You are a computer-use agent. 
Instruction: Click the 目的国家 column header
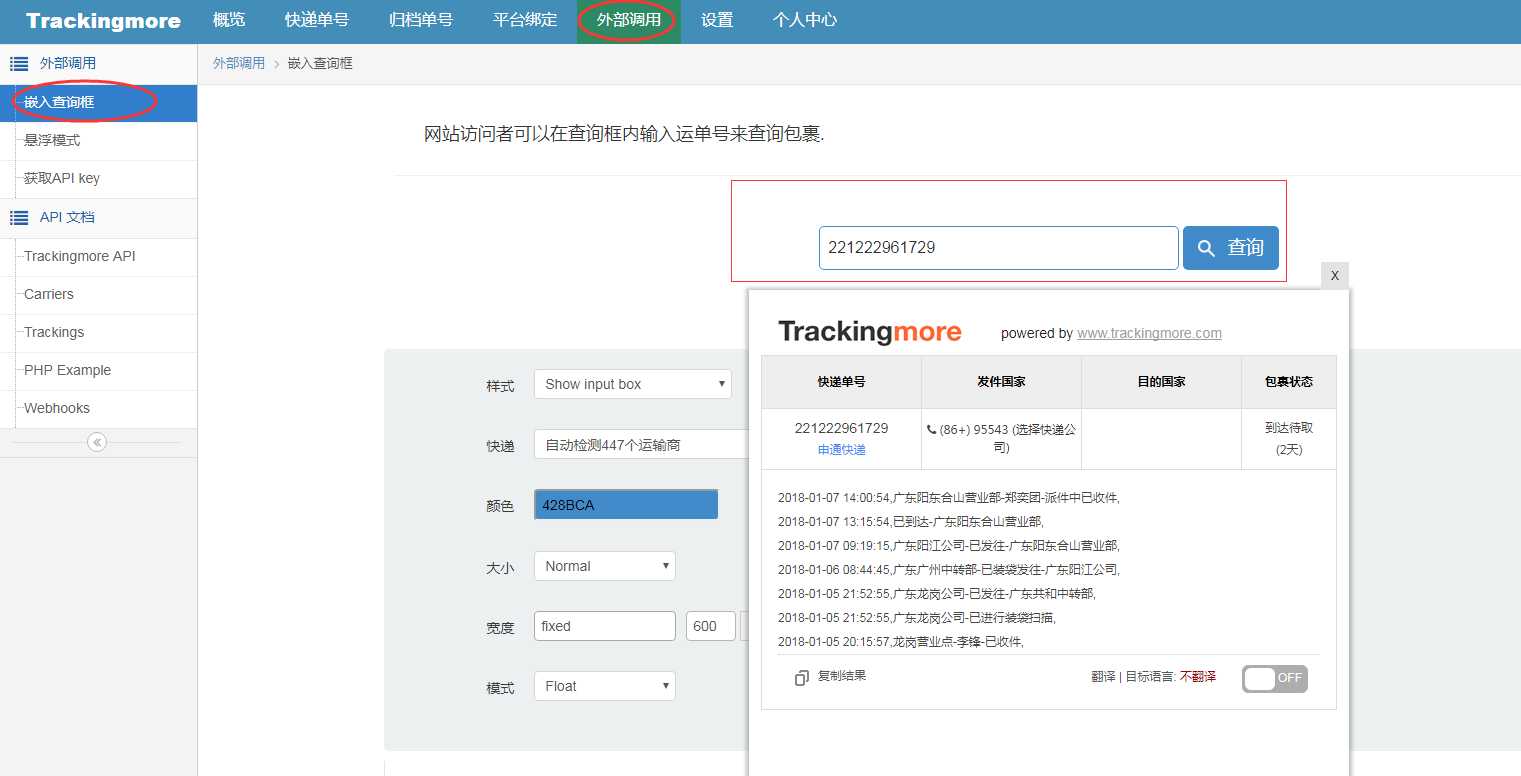tap(1161, 382)
